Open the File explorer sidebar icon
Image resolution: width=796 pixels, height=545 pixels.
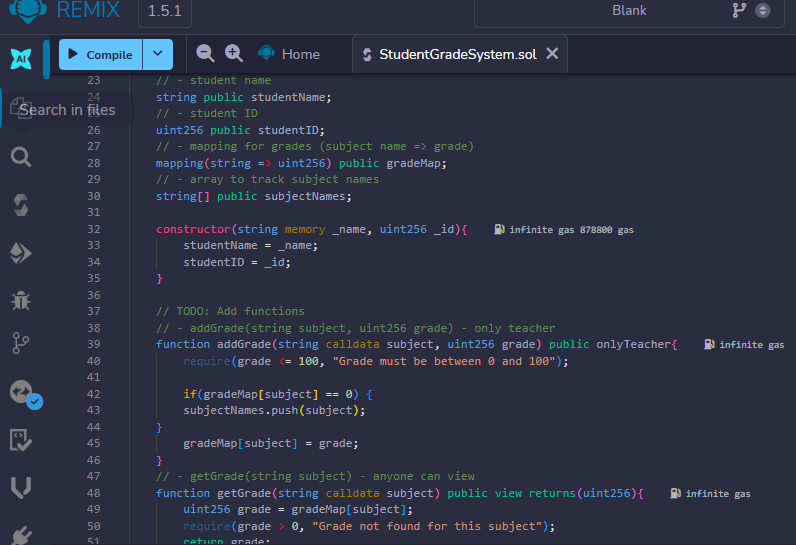[x=21, y=108]
